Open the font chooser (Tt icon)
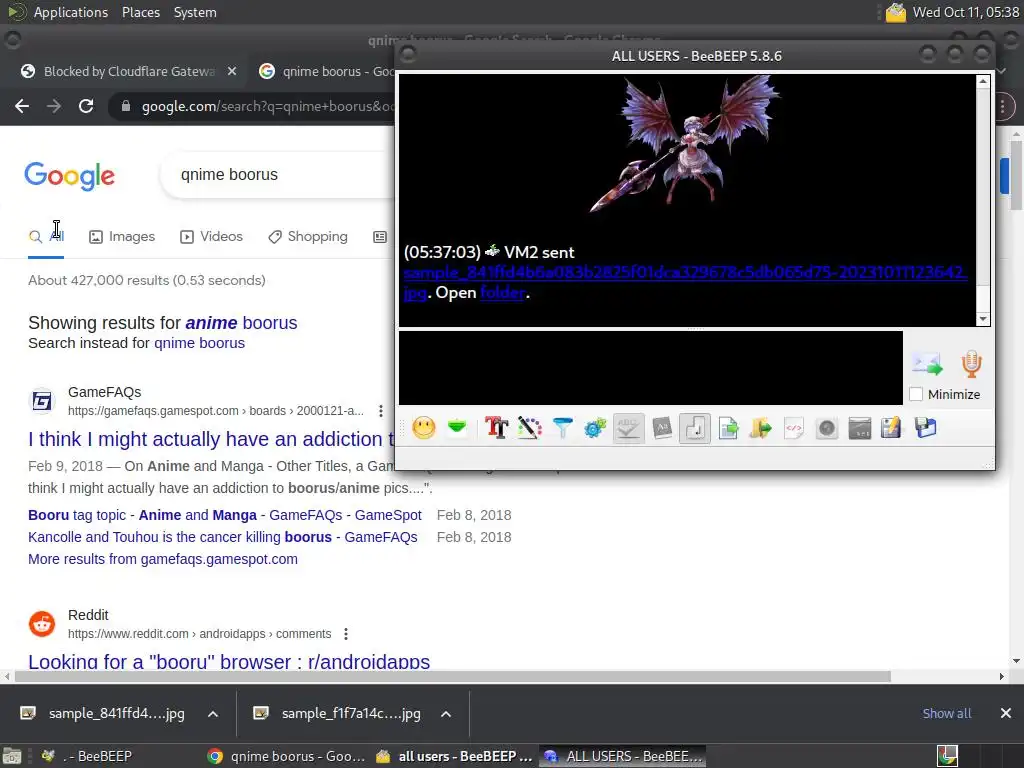 point(496,428)
